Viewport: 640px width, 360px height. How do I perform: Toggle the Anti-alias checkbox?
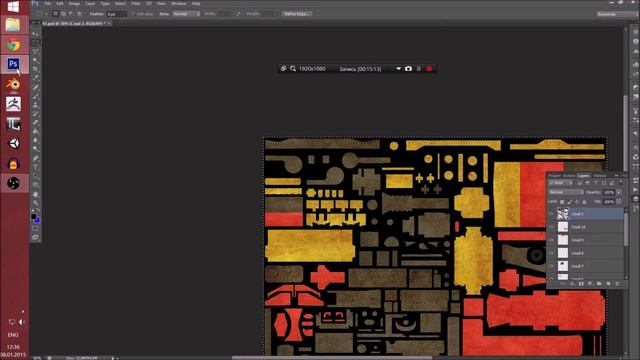(x=132, y=13)
